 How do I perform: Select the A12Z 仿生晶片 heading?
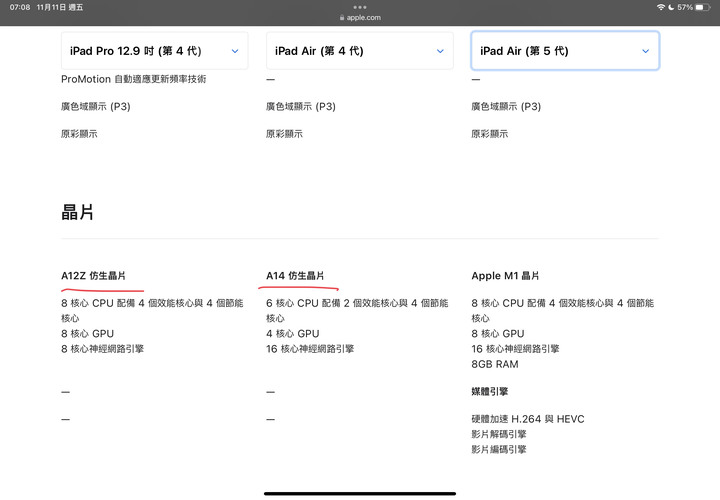93,275
